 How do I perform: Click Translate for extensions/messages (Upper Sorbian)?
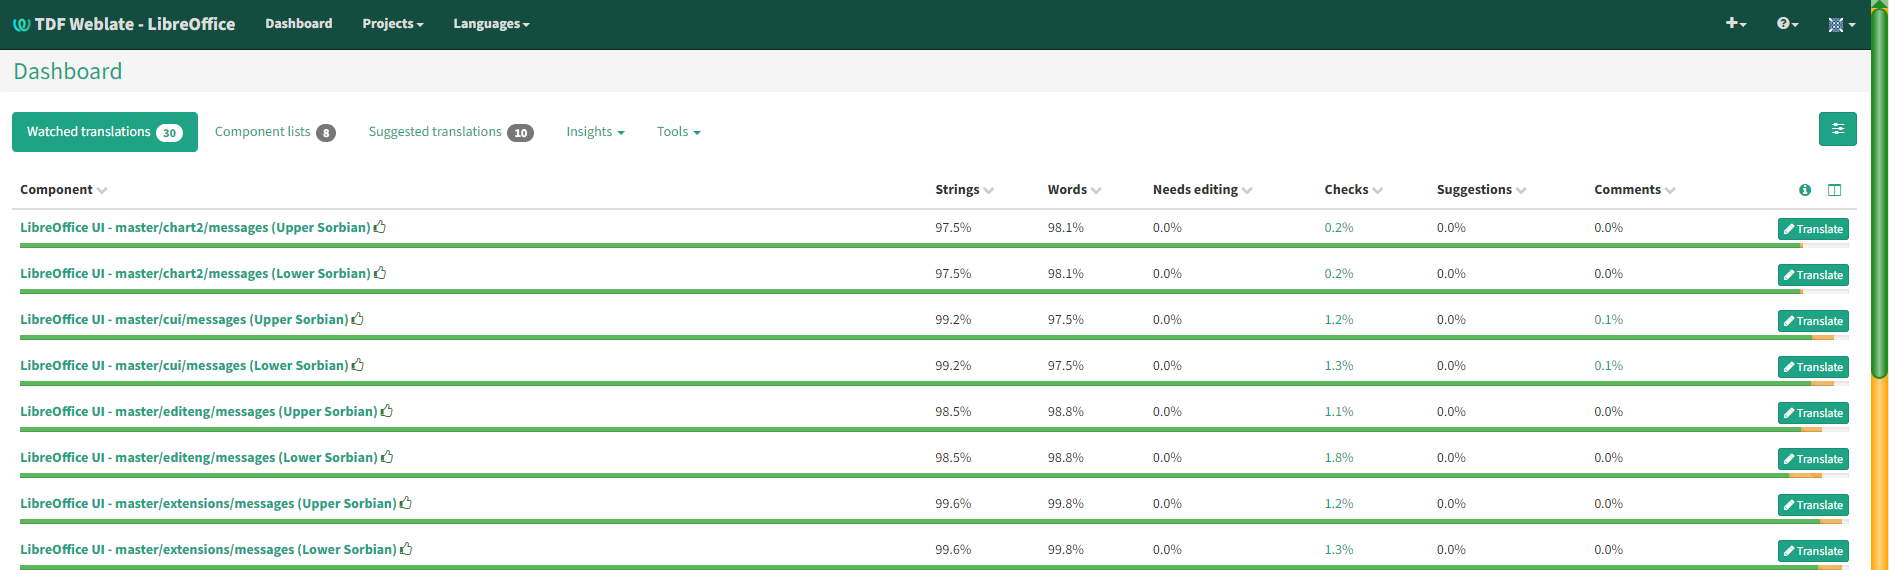click(x=1813, y=505)
